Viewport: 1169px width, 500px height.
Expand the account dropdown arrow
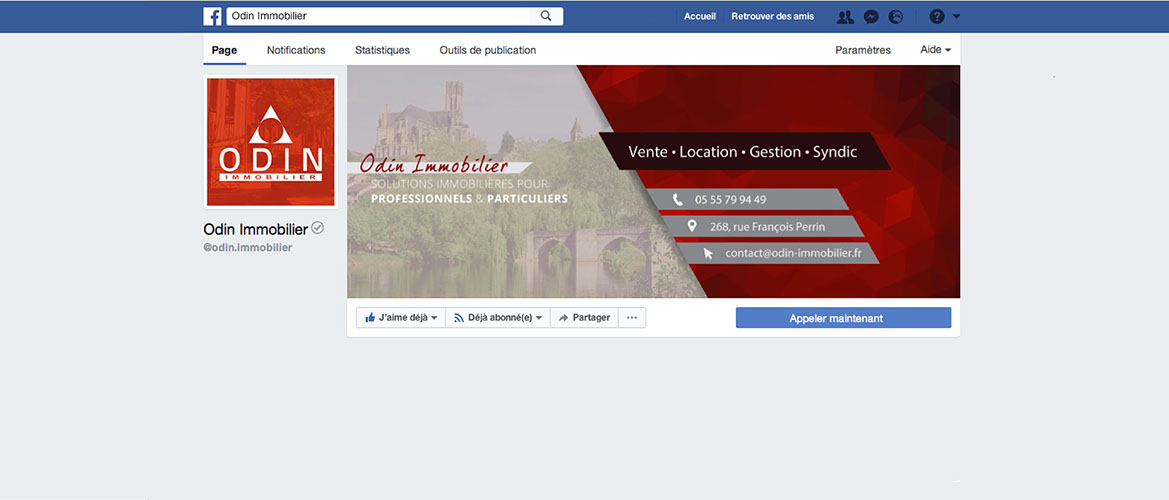tap(957, 16)
